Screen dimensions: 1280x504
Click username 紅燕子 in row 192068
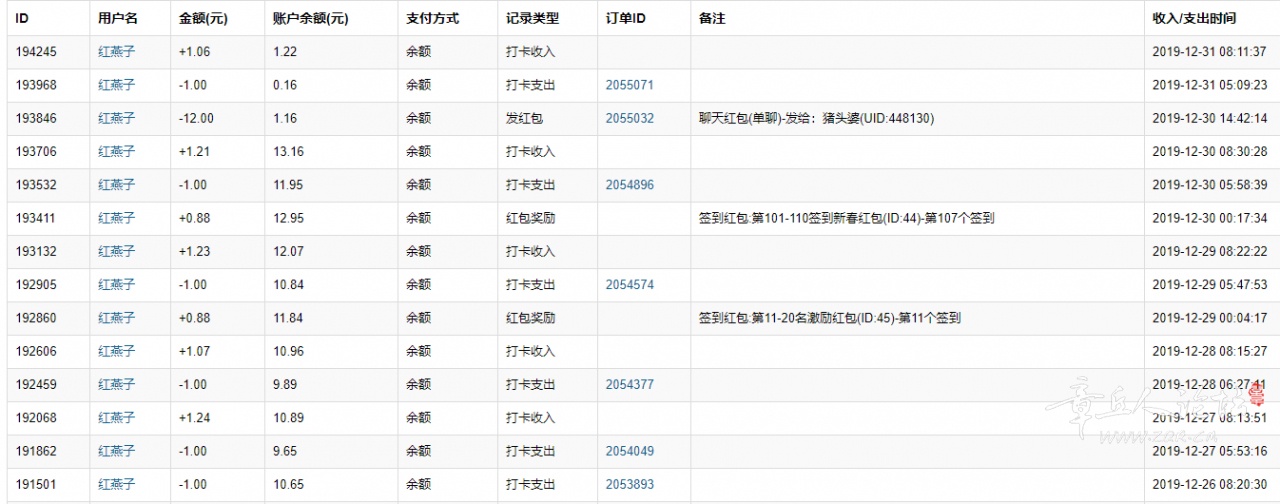coord(116,418)
